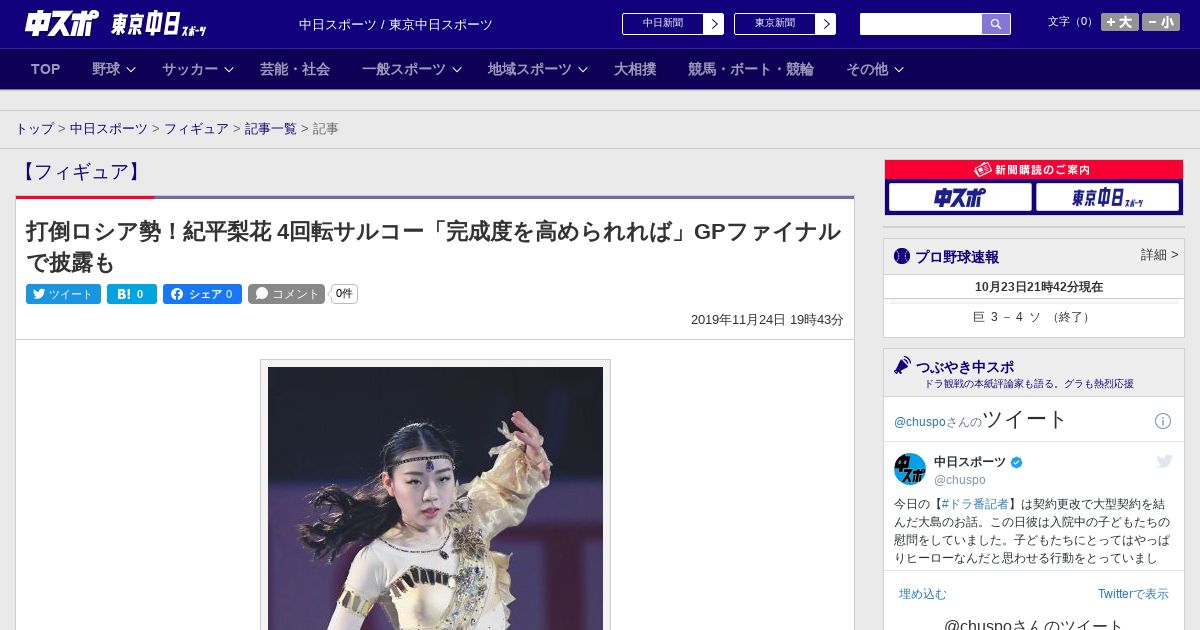Decrease text size with −小 button

pos(1161,22)
